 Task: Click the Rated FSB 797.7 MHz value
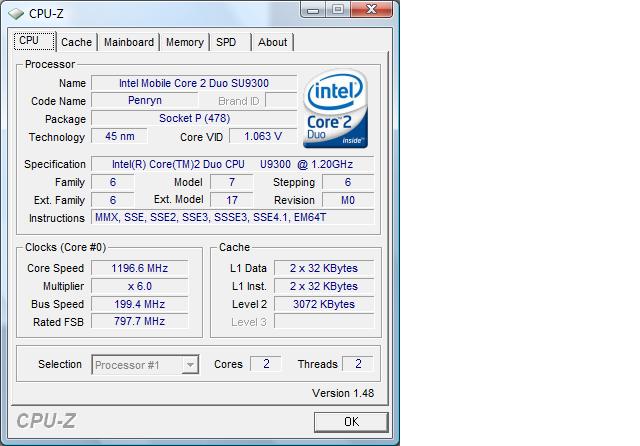140,321
